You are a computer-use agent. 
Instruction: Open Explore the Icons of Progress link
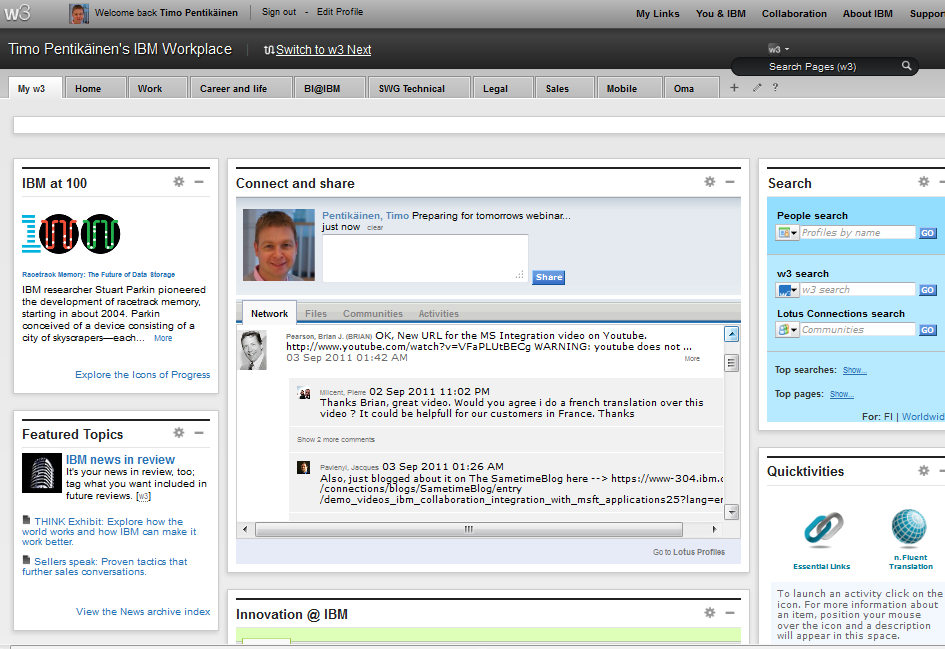[x=143, y=374]
